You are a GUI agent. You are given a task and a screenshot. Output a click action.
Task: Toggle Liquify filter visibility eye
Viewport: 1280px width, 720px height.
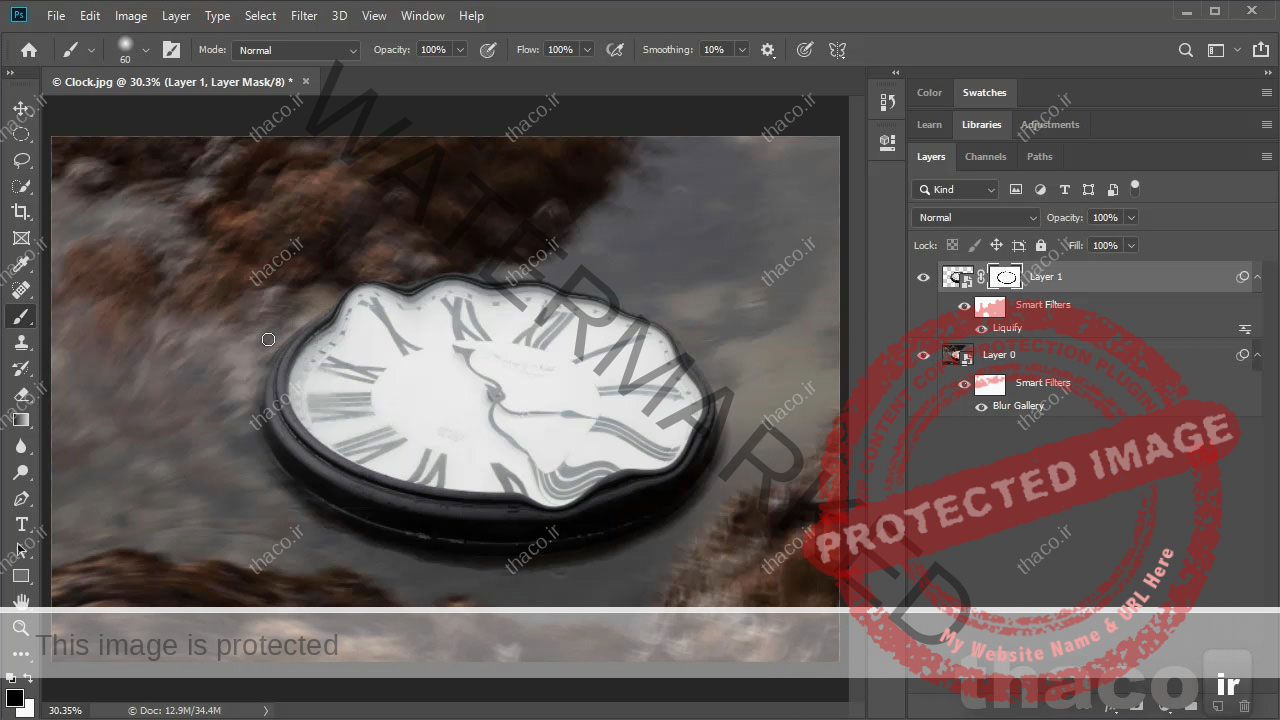click(x=981, y=328)
